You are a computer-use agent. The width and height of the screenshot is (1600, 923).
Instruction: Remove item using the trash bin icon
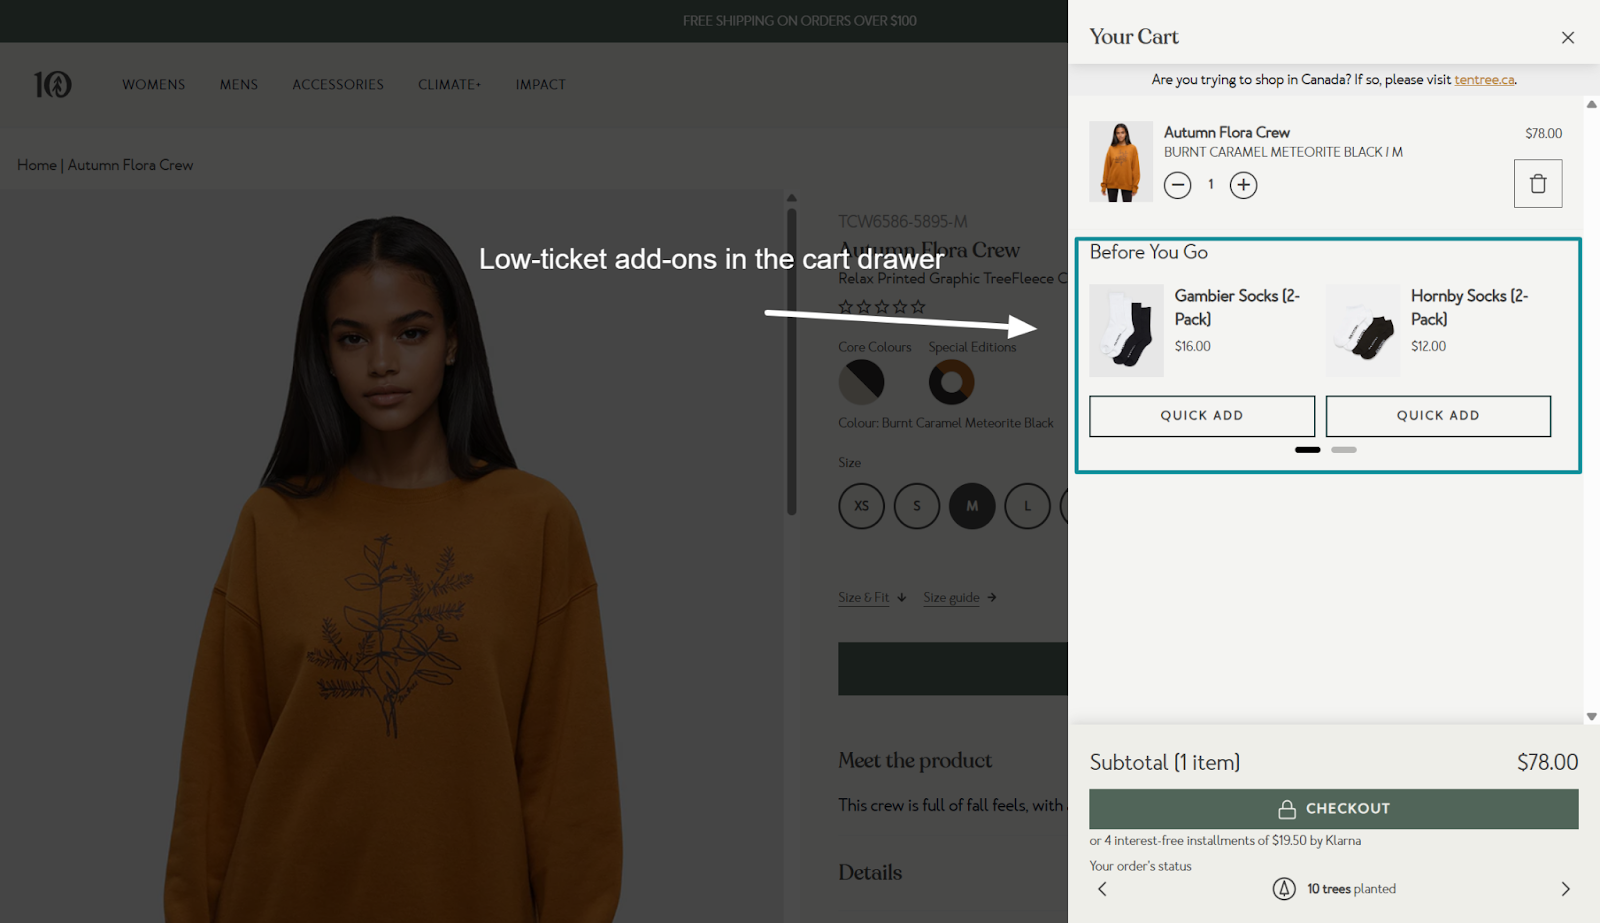coord(1538,184)
